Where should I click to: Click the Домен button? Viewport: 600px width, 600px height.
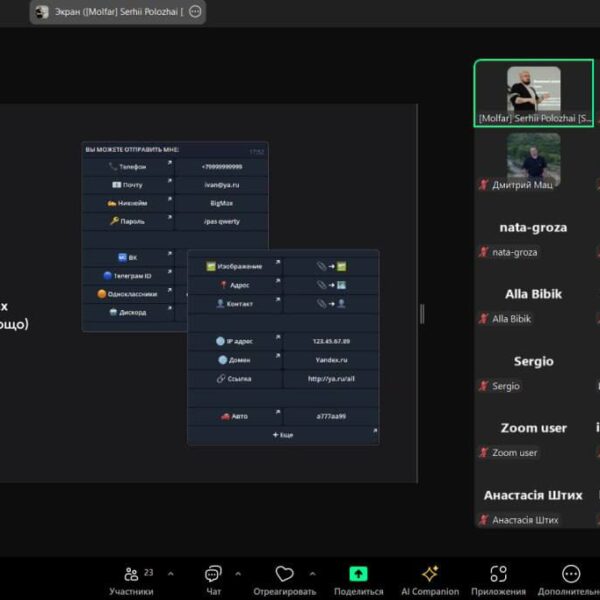tap(235, 360)
